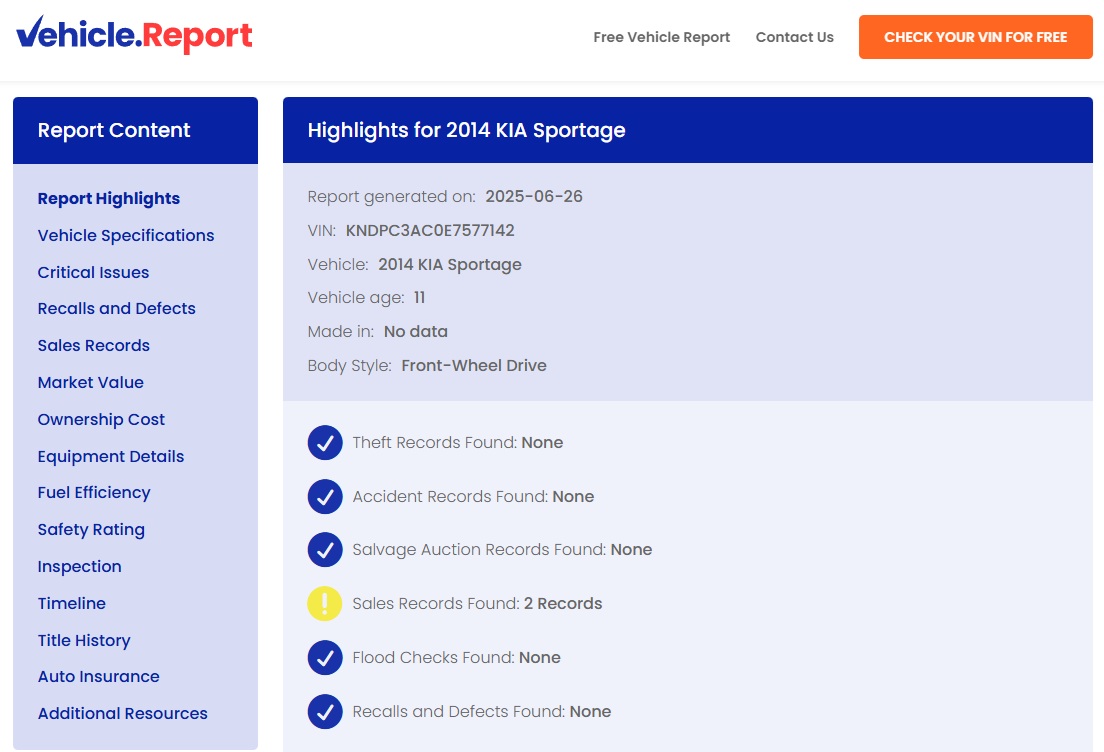Click the Flood Checks Found None text

456,658
